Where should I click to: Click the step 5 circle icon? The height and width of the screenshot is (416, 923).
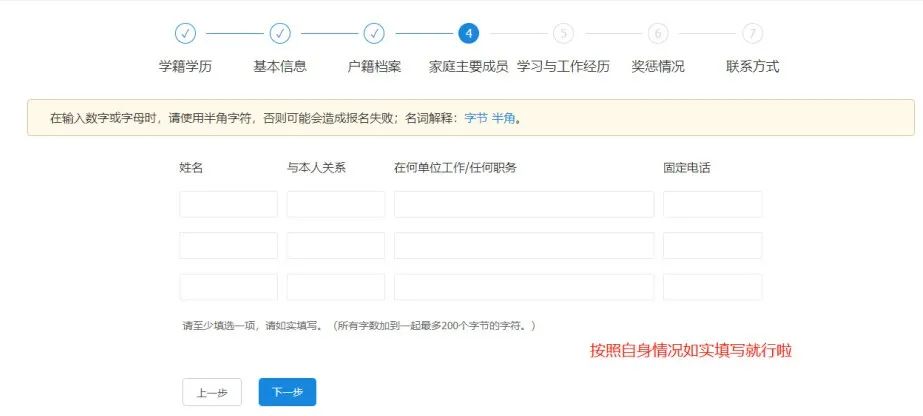(x=563, y=33)
